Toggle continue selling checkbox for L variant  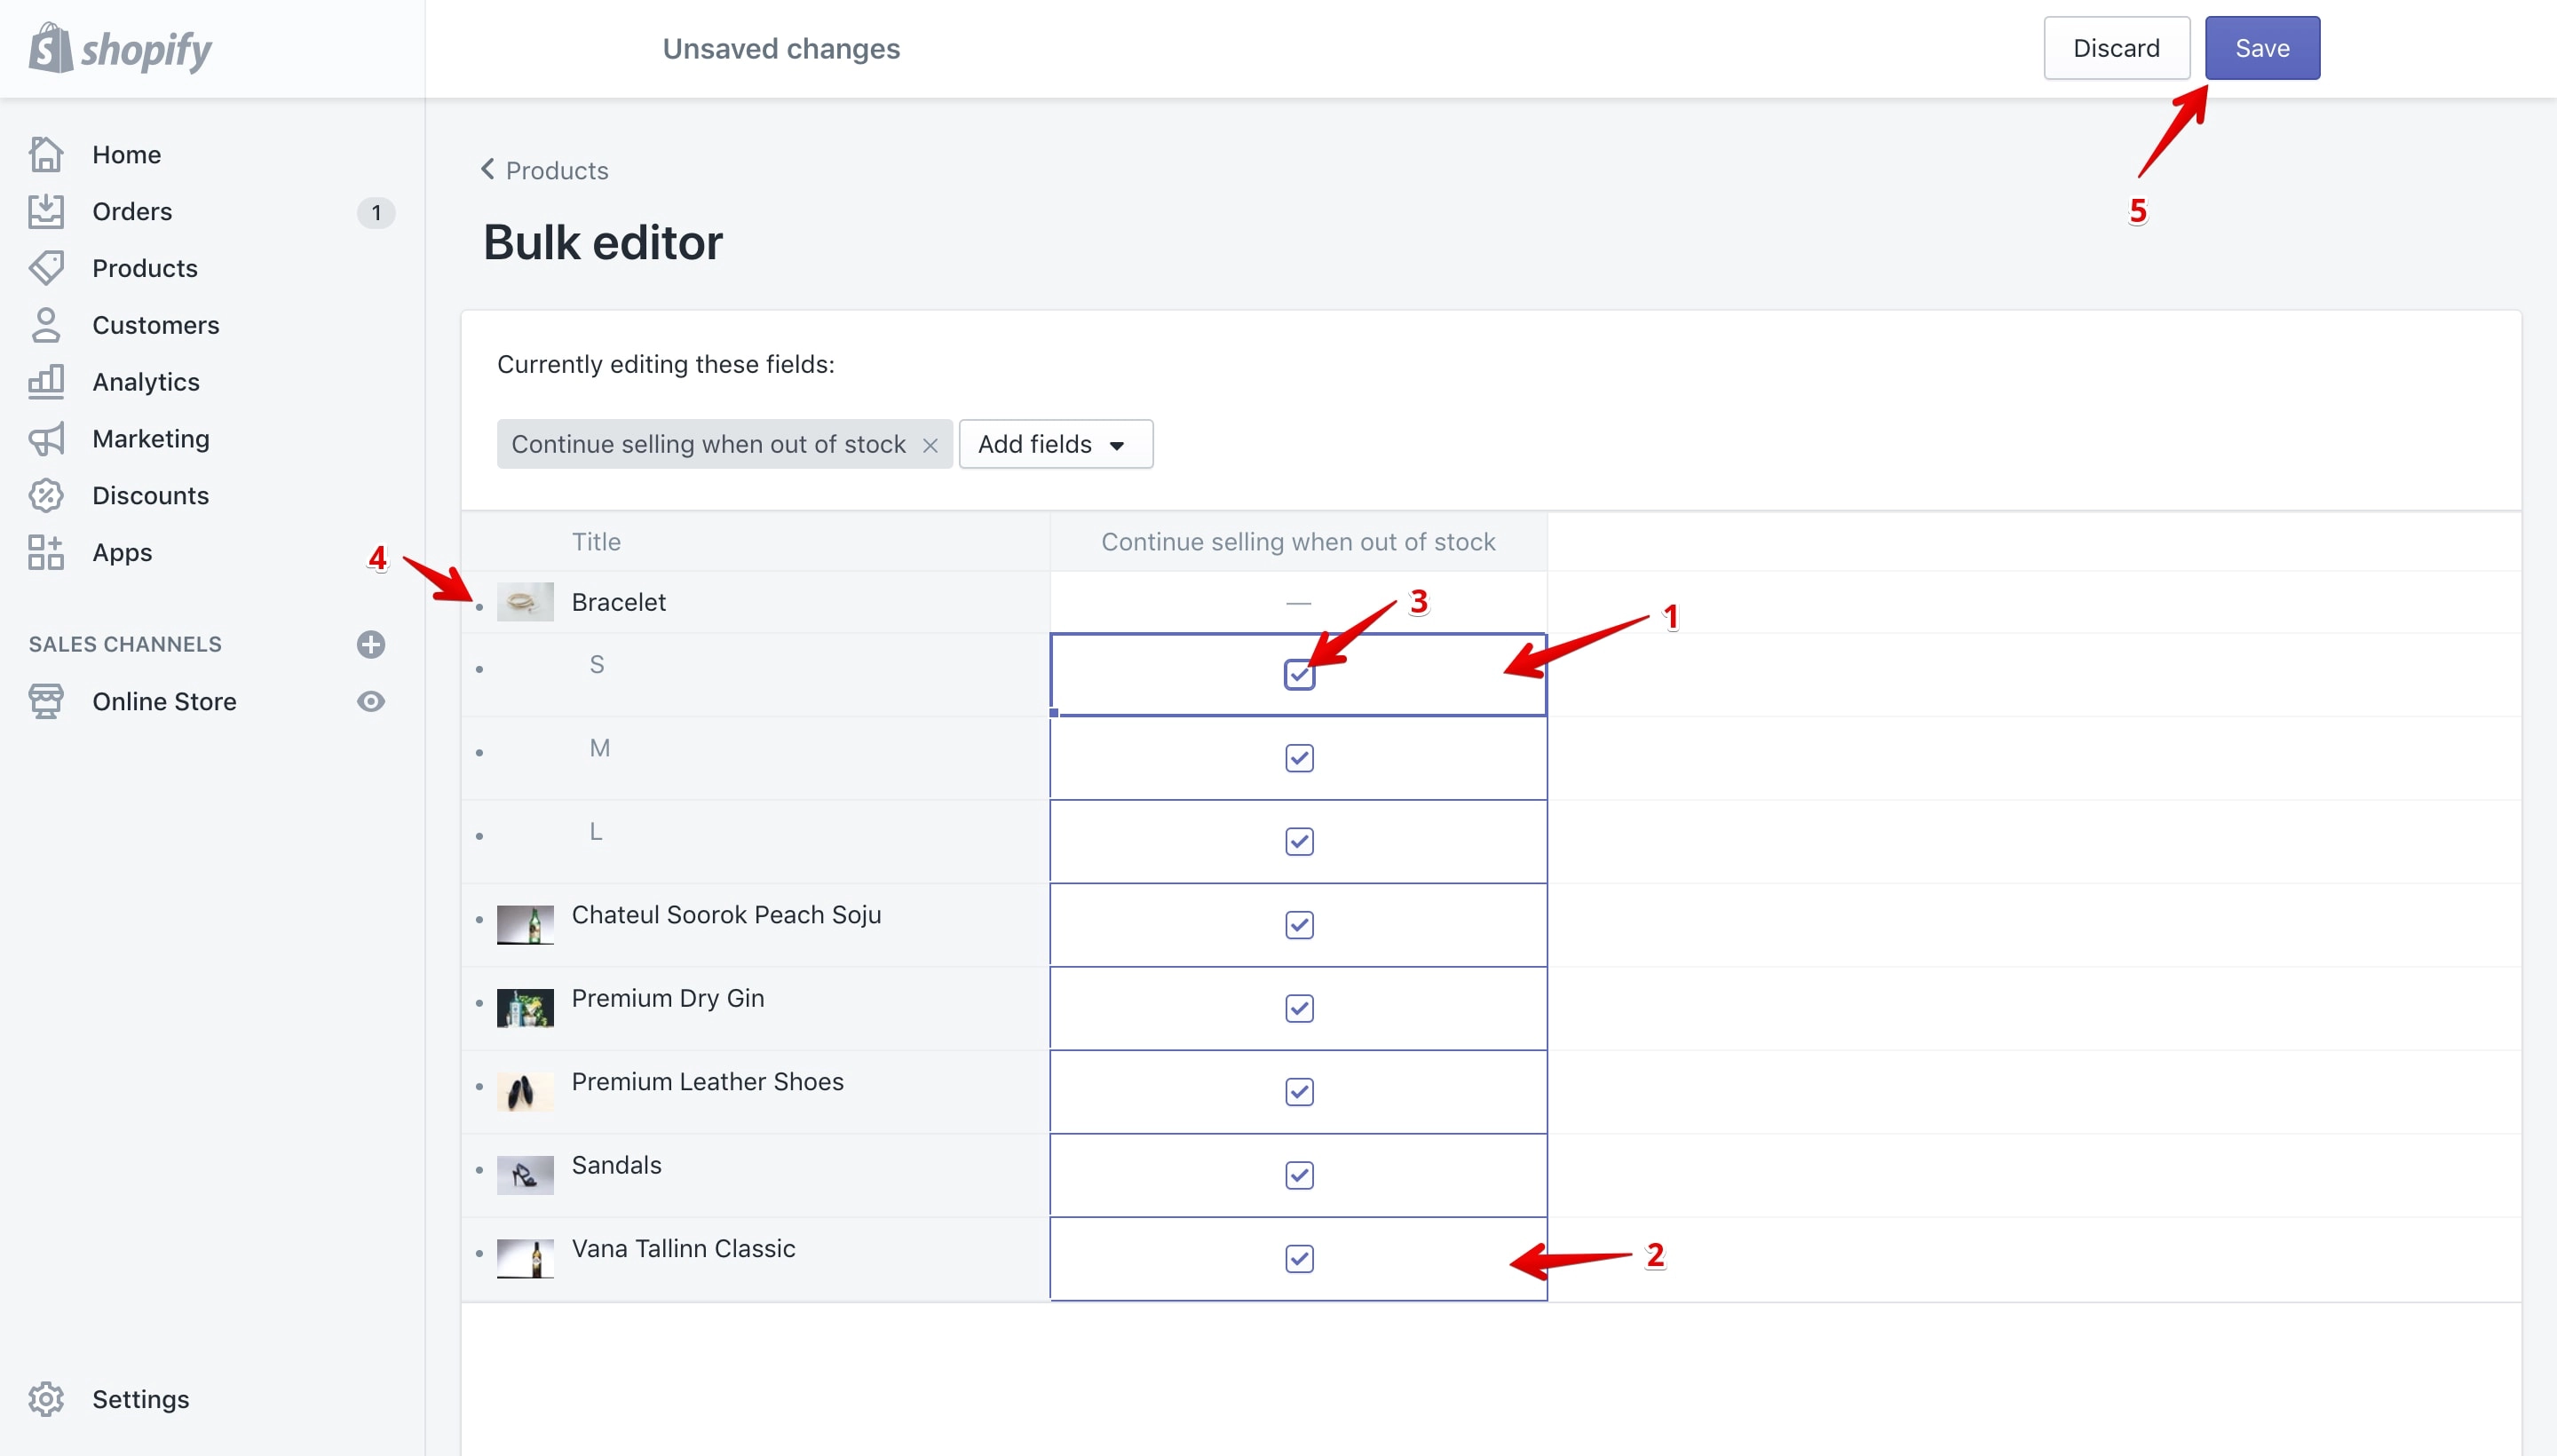coord(1299,841)
